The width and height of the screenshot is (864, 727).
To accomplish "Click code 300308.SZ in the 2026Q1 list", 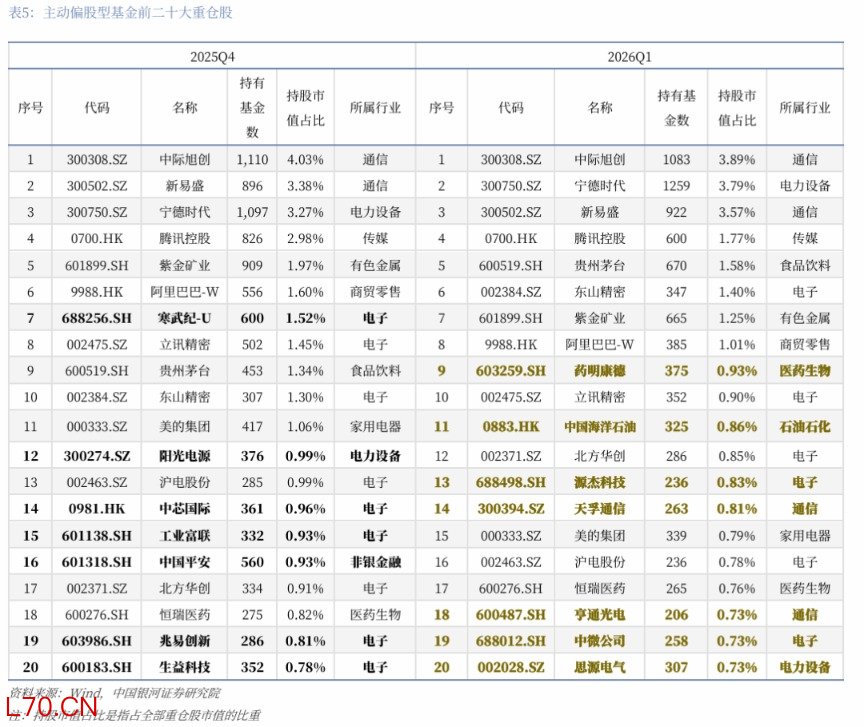I will 511,160.
